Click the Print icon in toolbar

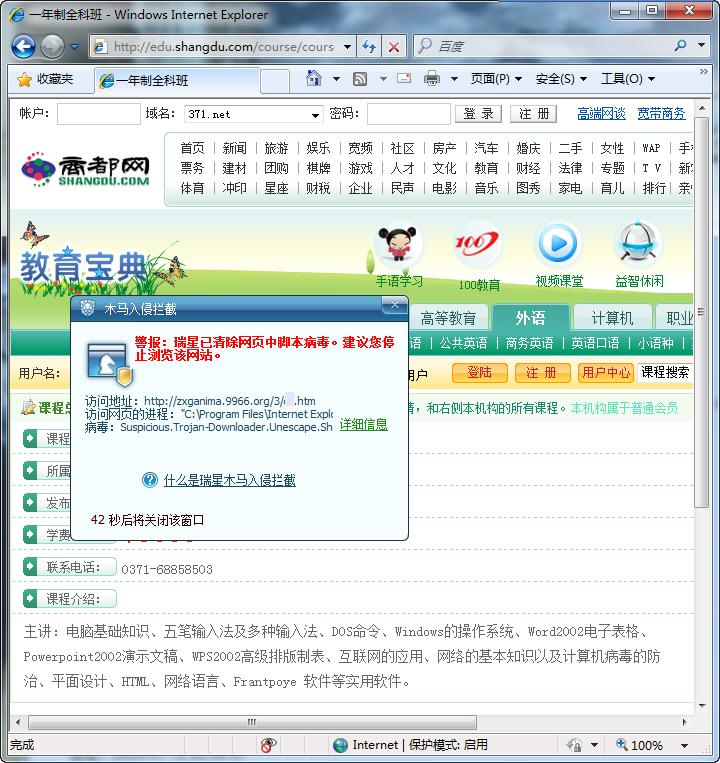point(432,79)
